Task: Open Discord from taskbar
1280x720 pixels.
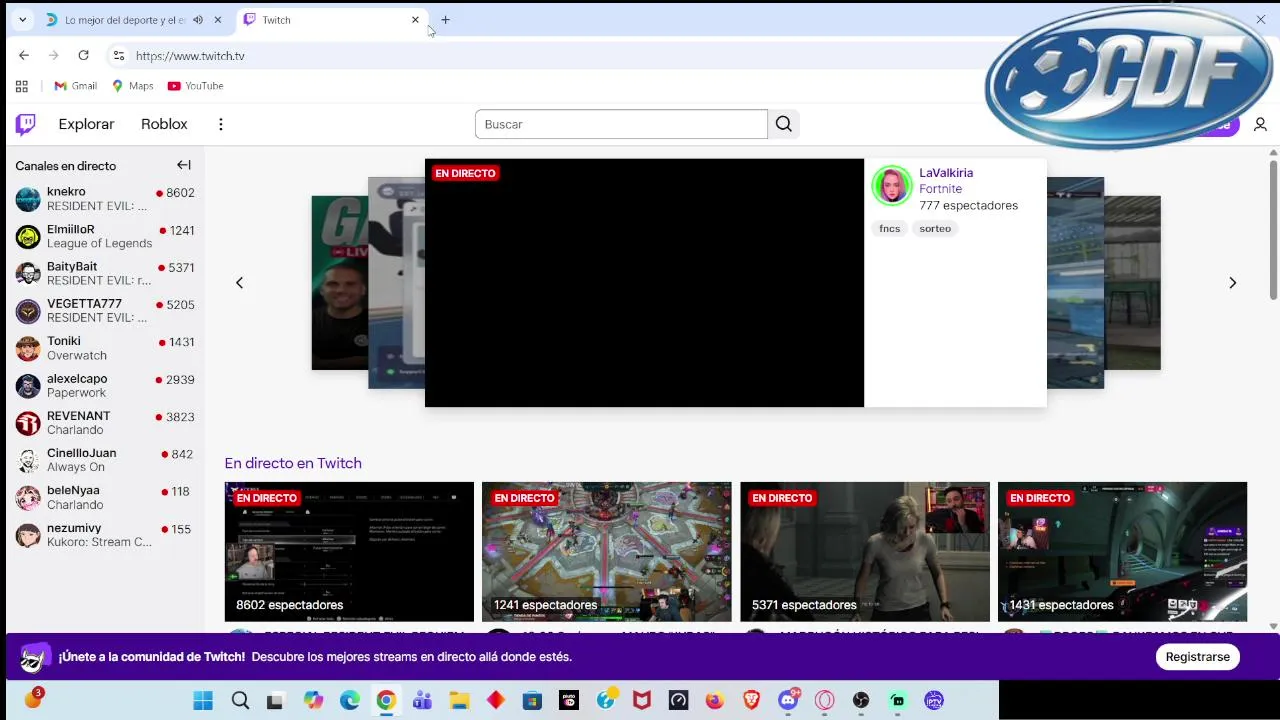Action: [788, 701]
